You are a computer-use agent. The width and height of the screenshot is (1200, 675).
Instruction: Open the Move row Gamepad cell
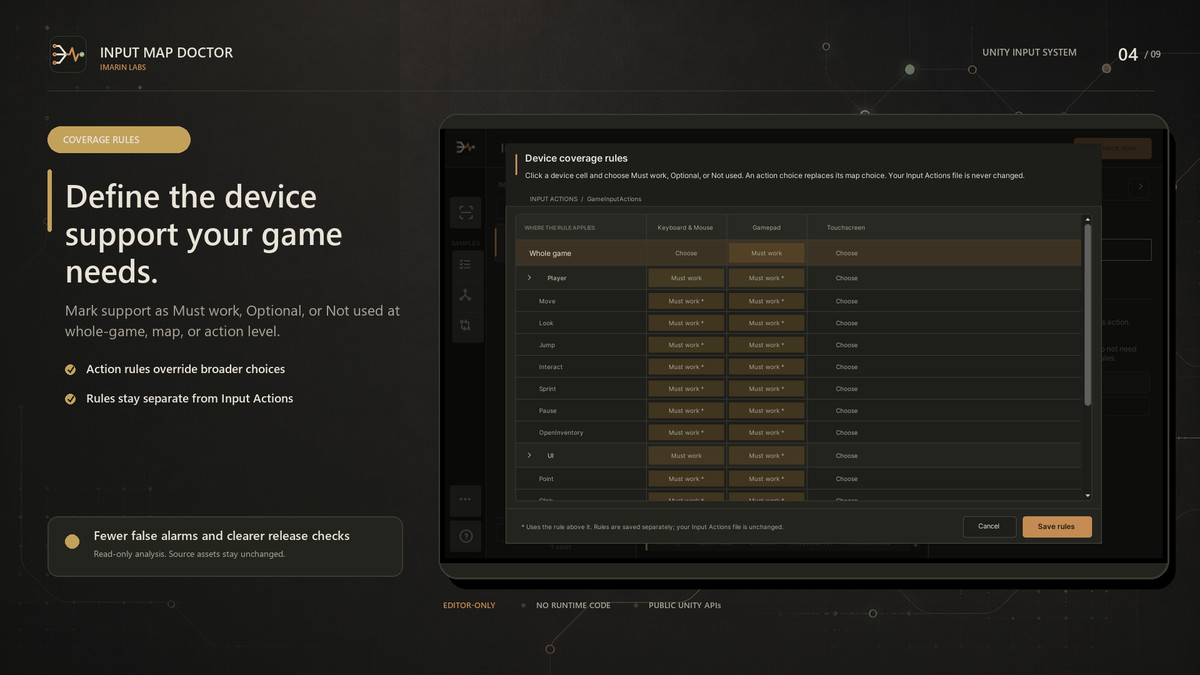tap(766, 301)
